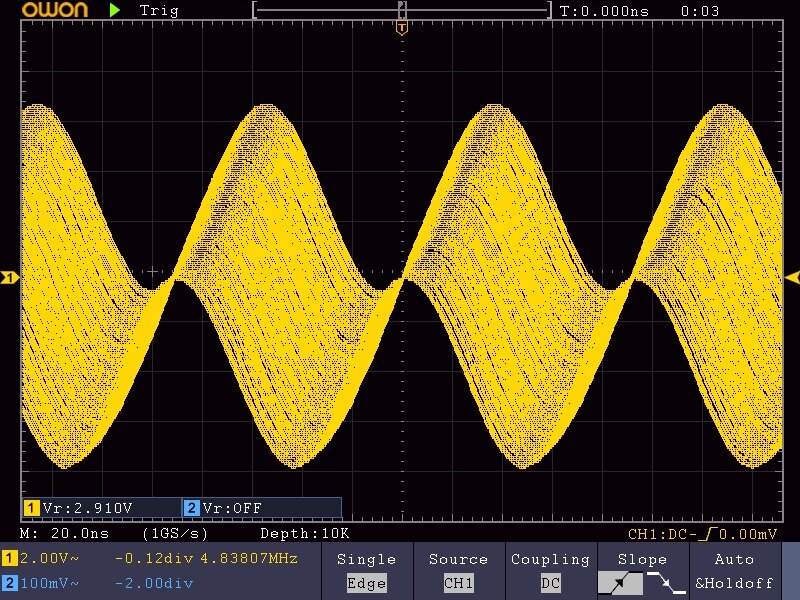Click the Vr:OFF measurement readout
800x600 pixels.
coord(232,508)
